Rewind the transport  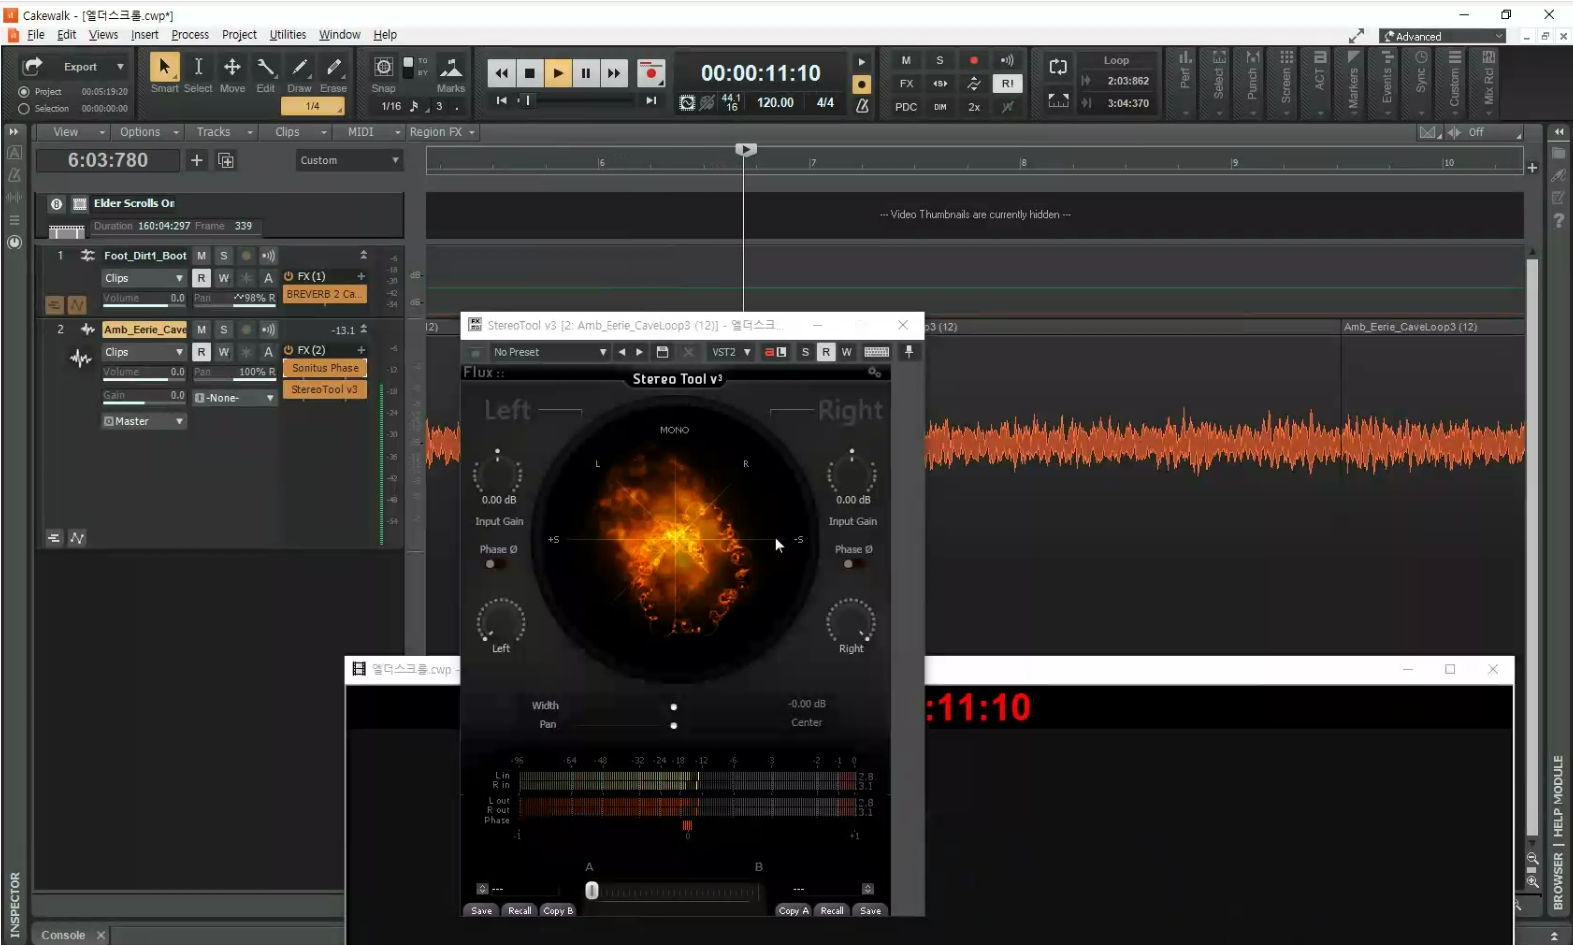pyautogui.click(x=501, y=73)
